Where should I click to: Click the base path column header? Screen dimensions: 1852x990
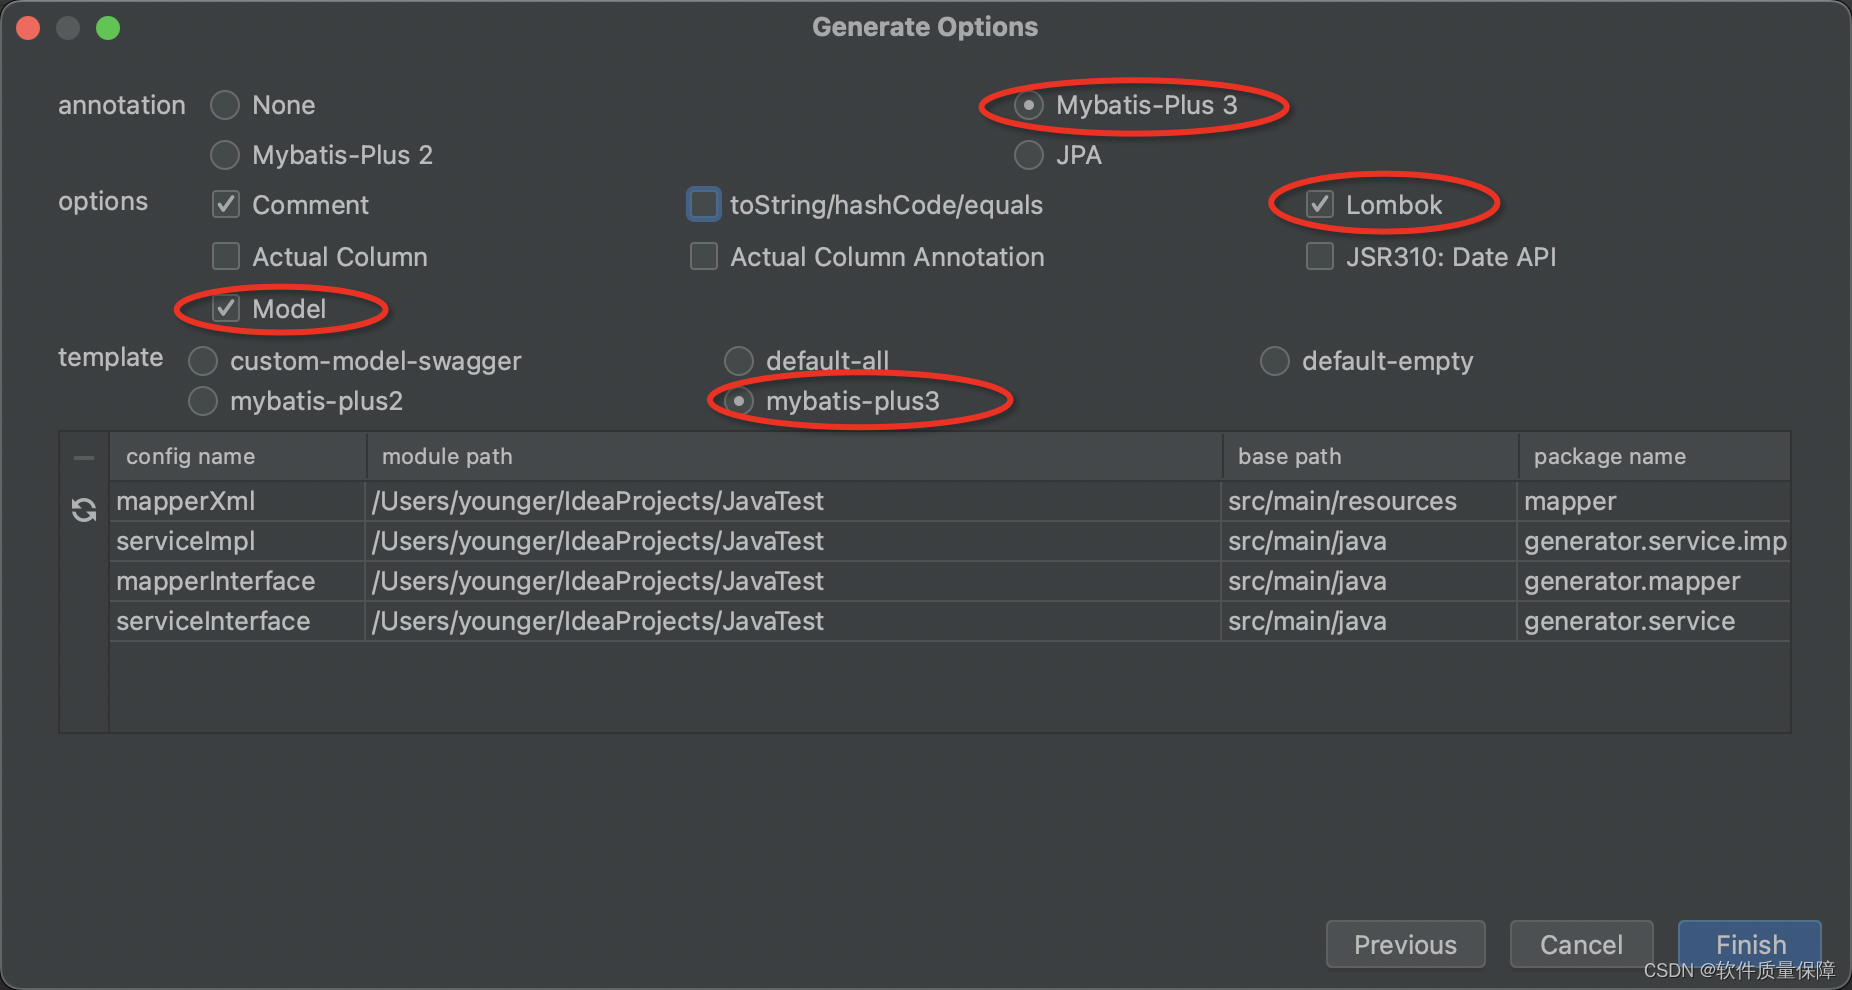click(1371, 457)
